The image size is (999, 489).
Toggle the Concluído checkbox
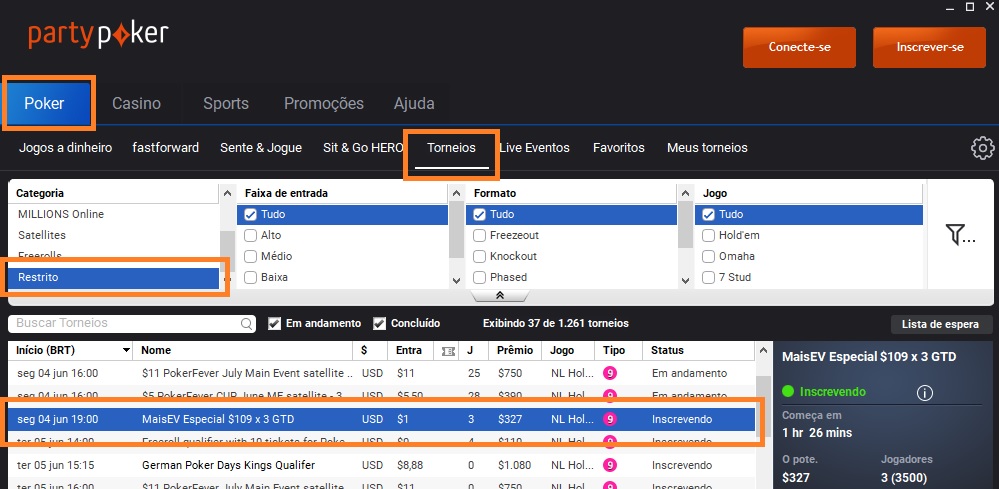tap(379, 323)
